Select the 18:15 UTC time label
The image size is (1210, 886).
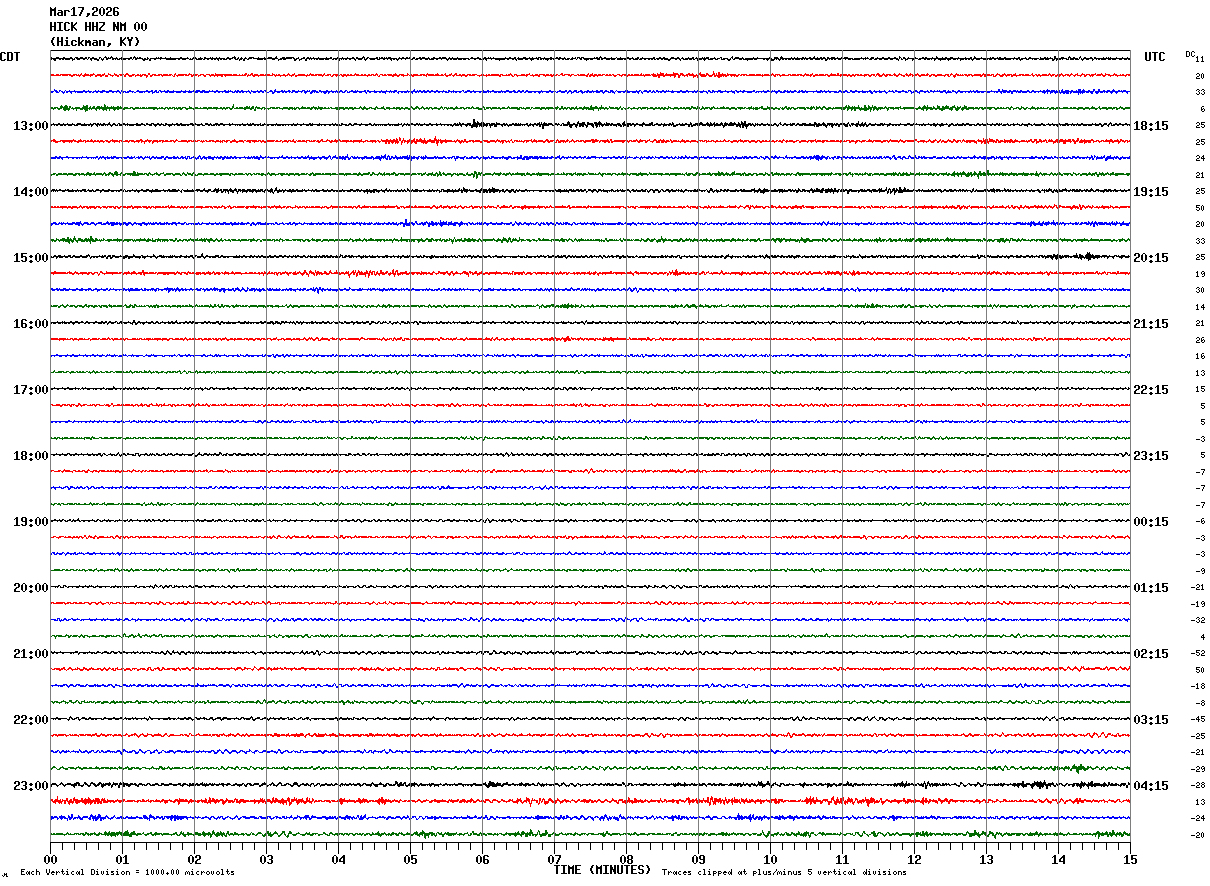click(1151, 126)
